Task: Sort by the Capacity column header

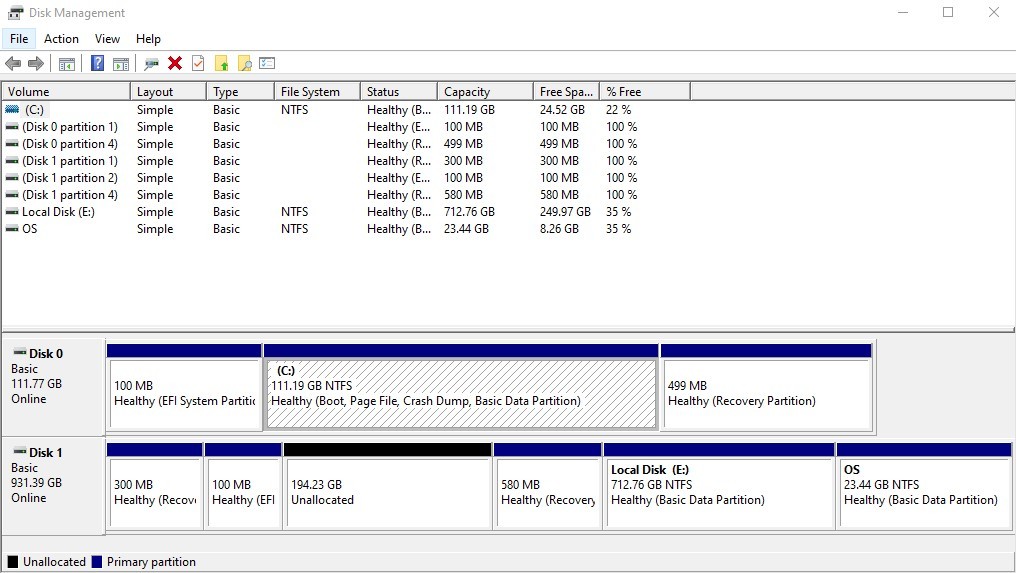Action: 485,91
